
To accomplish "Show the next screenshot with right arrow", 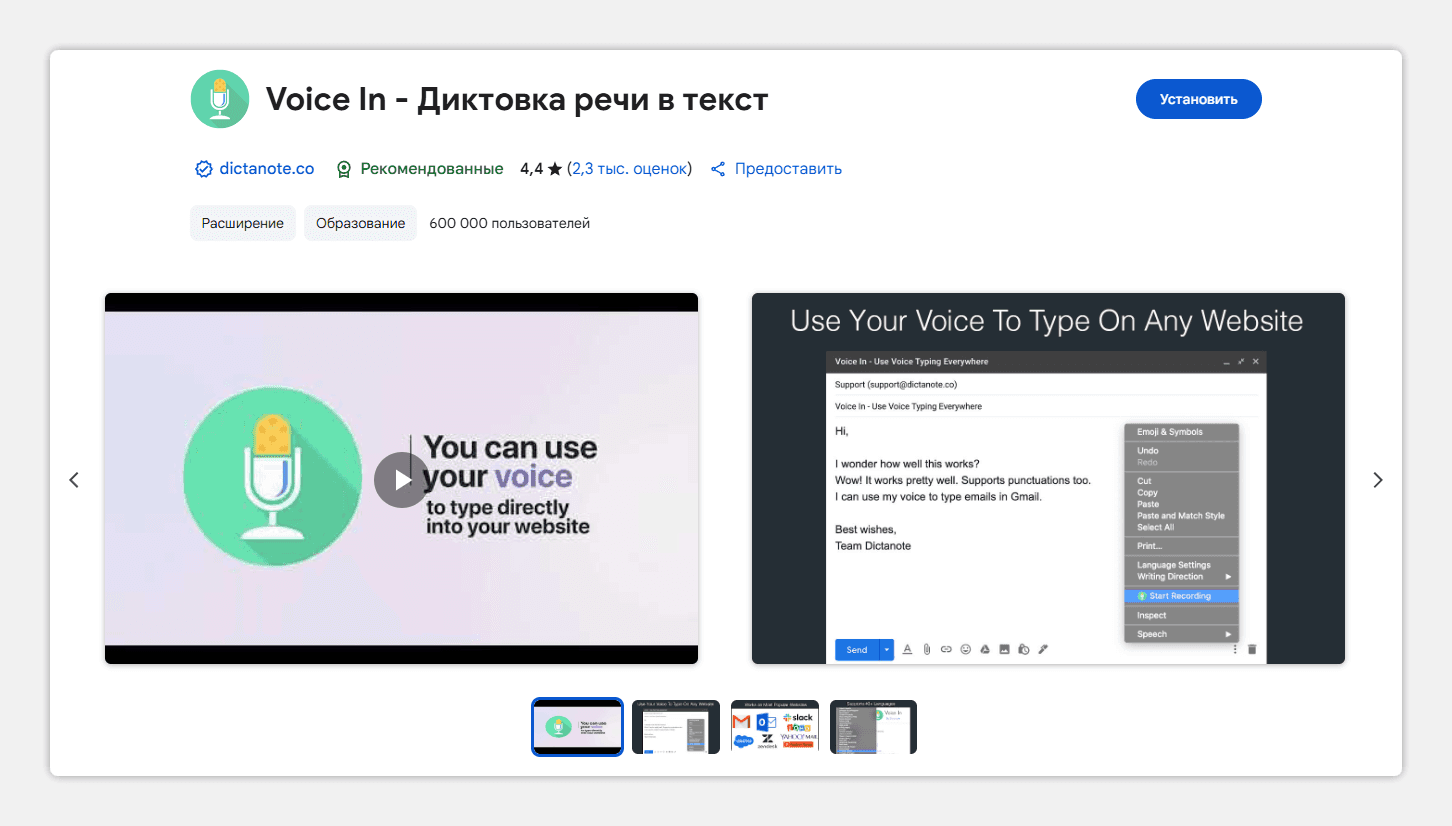I will (x=1378, y=480).
